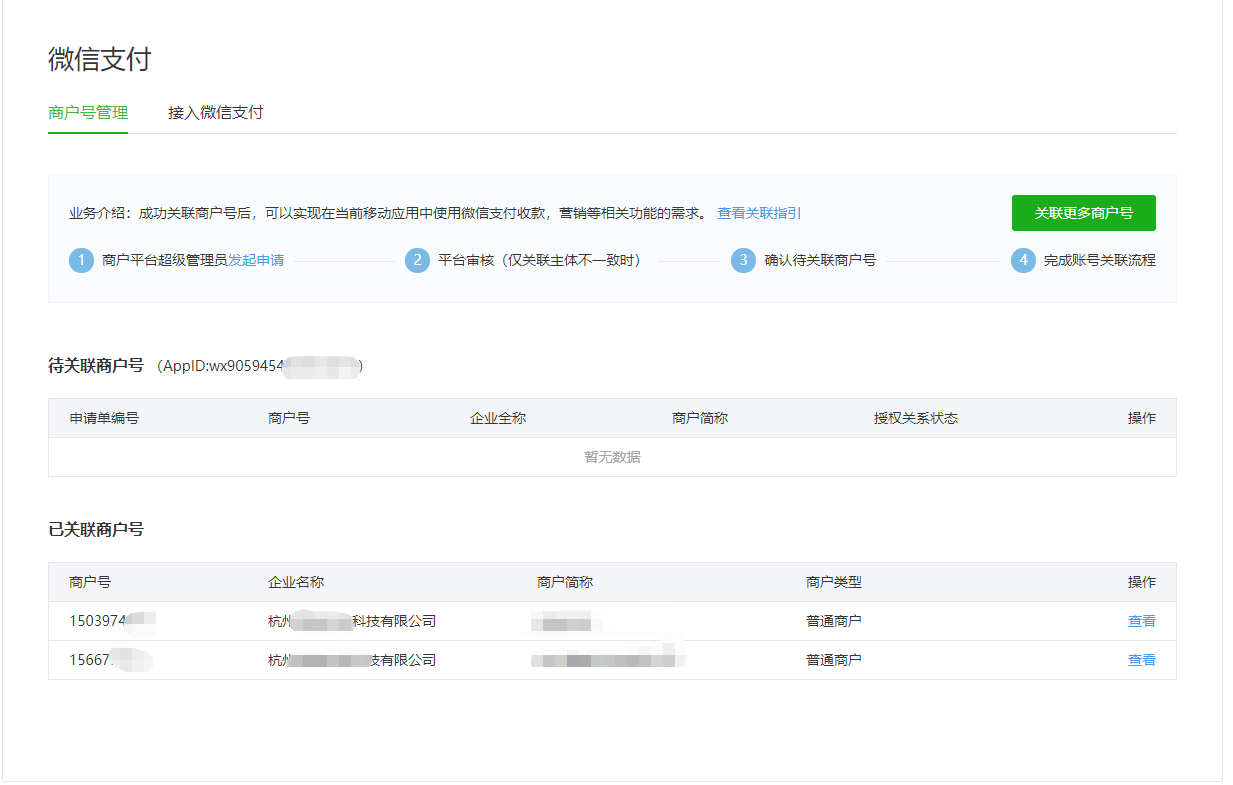The image size is (1233, 785).
Task: Click the 商户简称 header in 待关联 table
Action: click(700, 418)
